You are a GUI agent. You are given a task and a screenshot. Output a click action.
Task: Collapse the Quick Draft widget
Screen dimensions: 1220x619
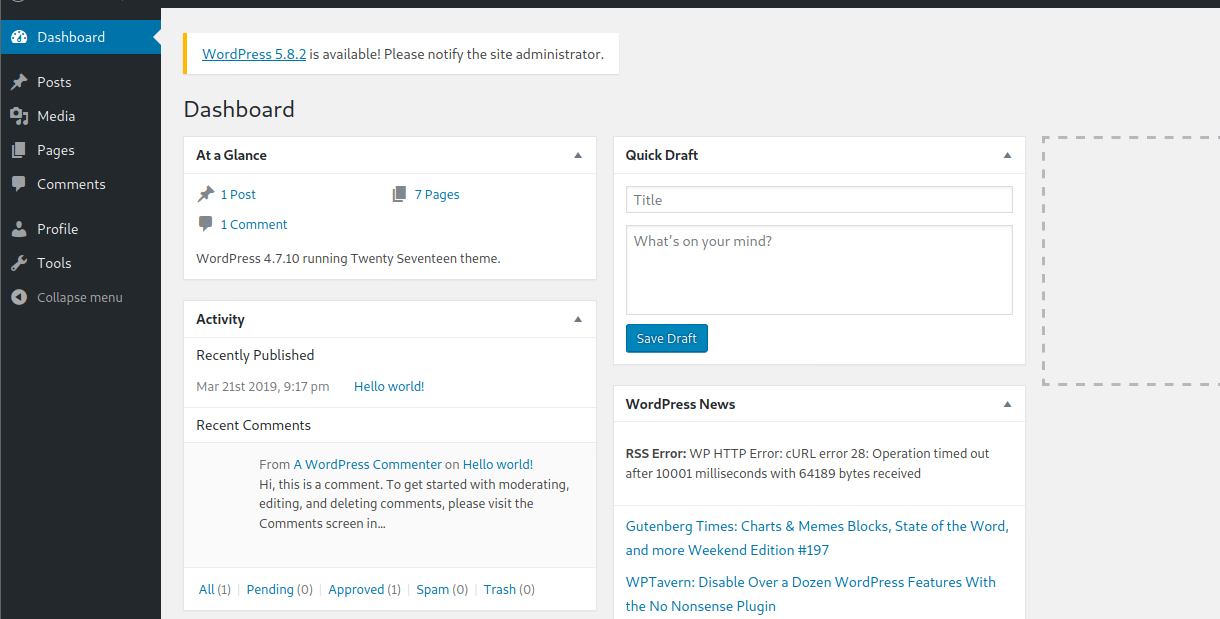[1007, 155]
